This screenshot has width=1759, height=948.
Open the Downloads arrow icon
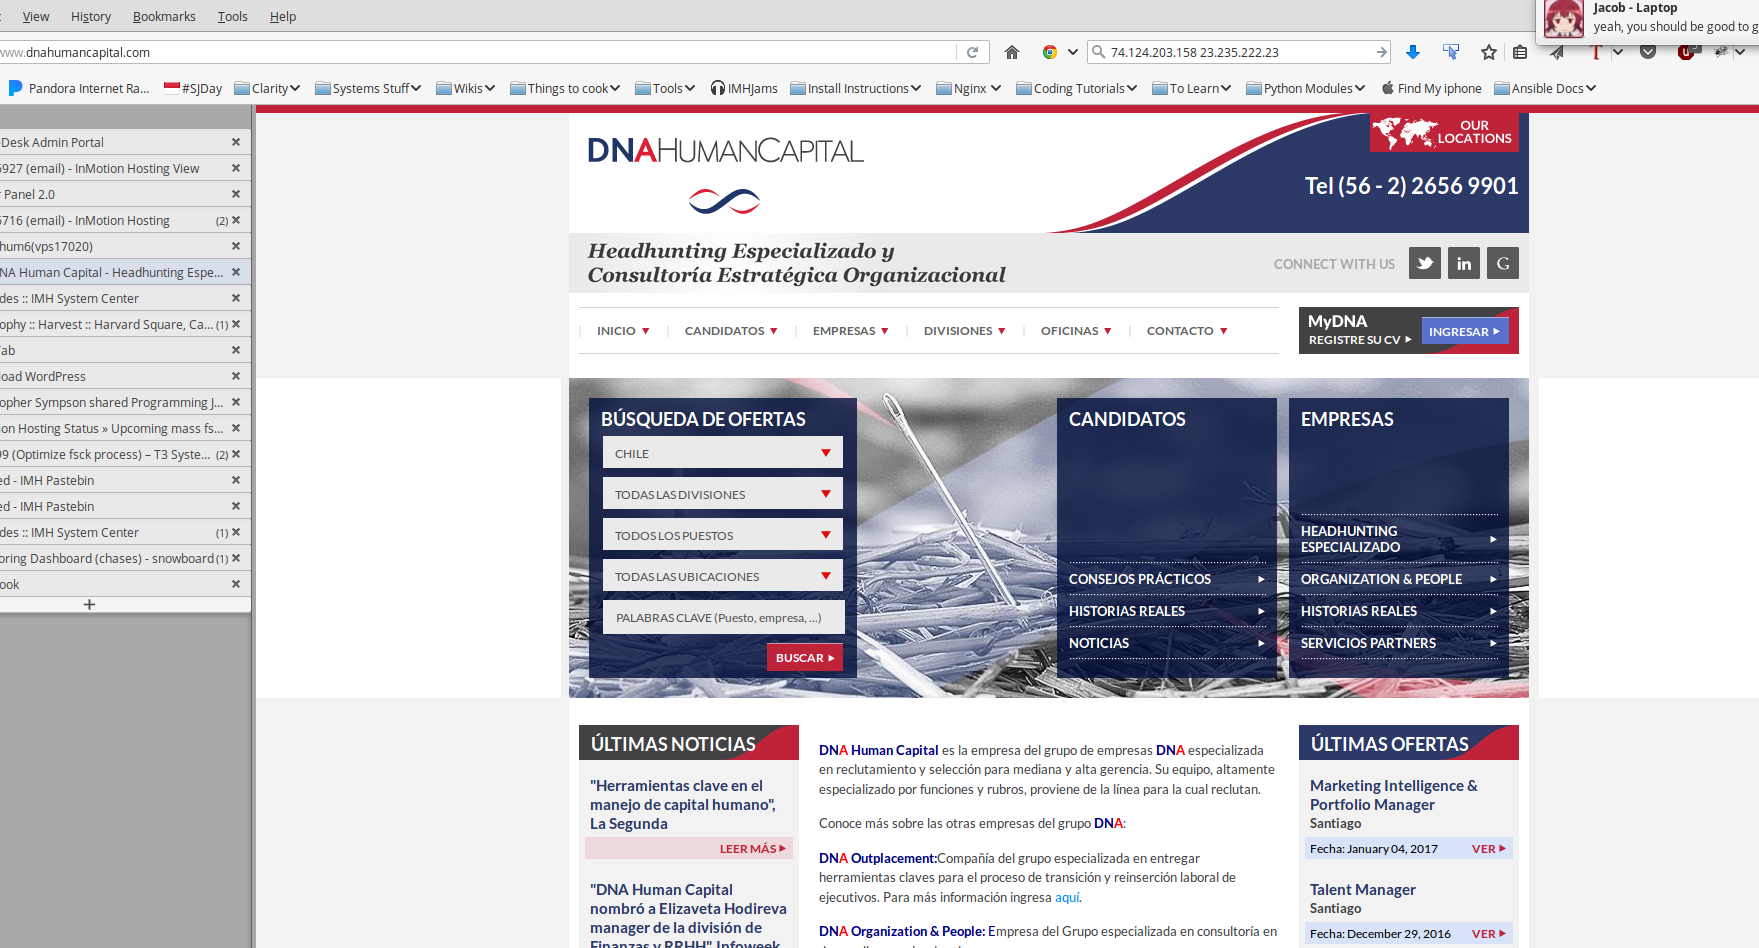(x=1413, y=52)
